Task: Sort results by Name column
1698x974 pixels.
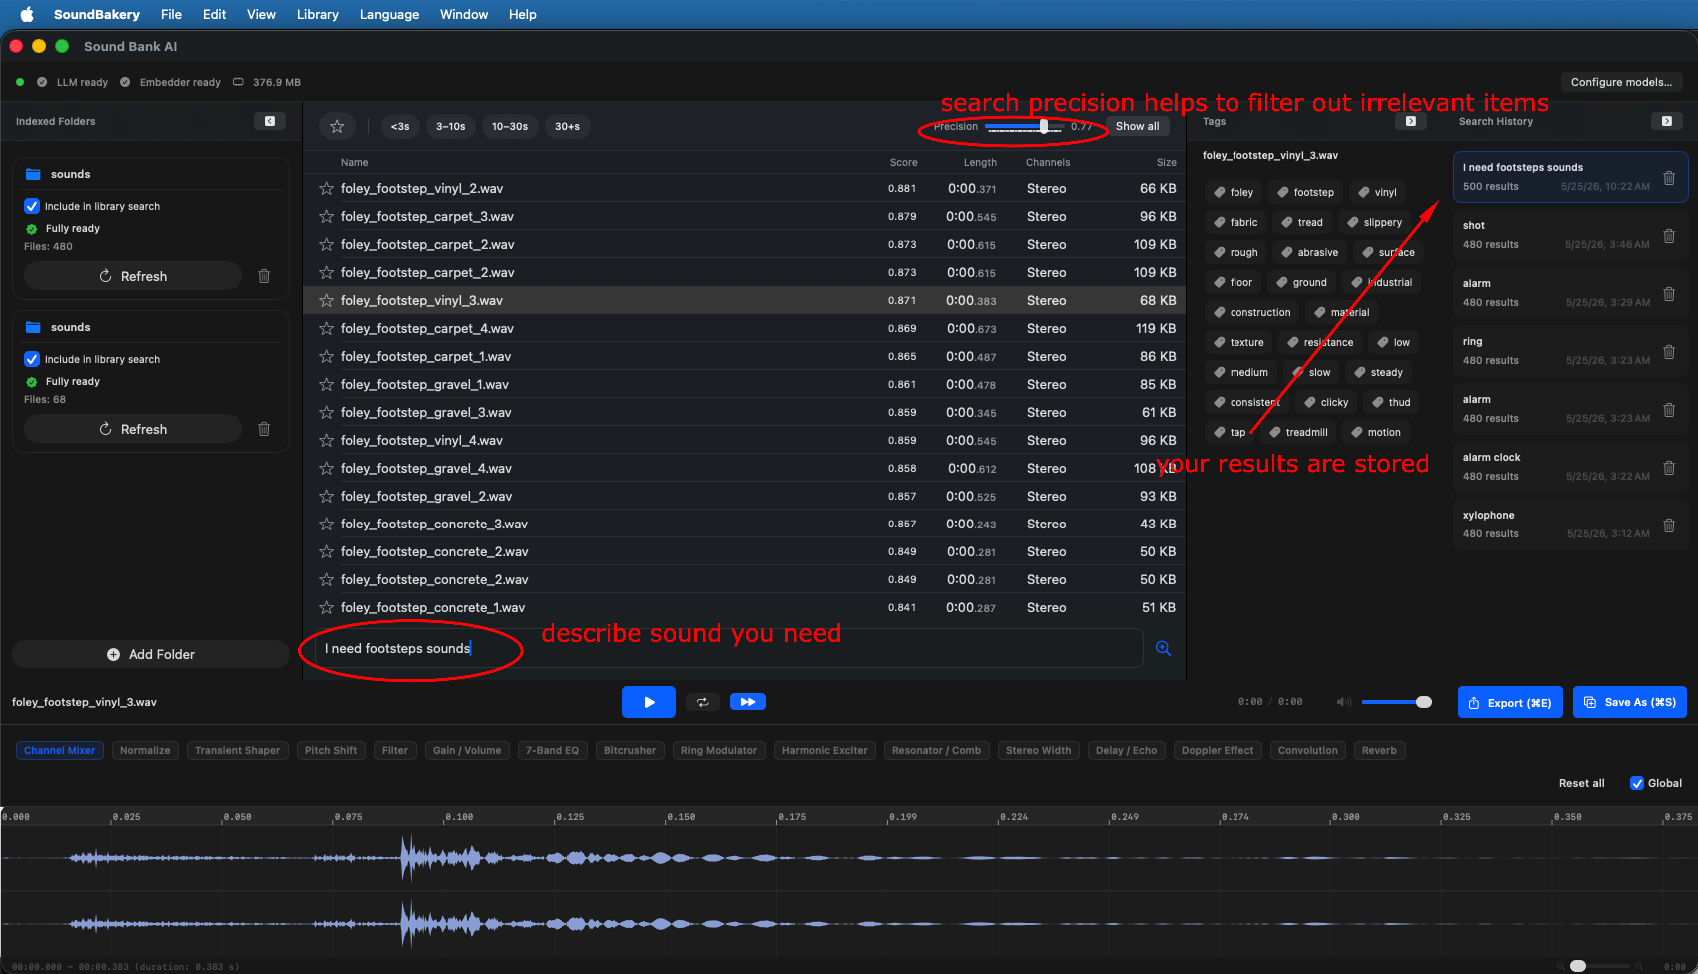Action: [354, 162]
